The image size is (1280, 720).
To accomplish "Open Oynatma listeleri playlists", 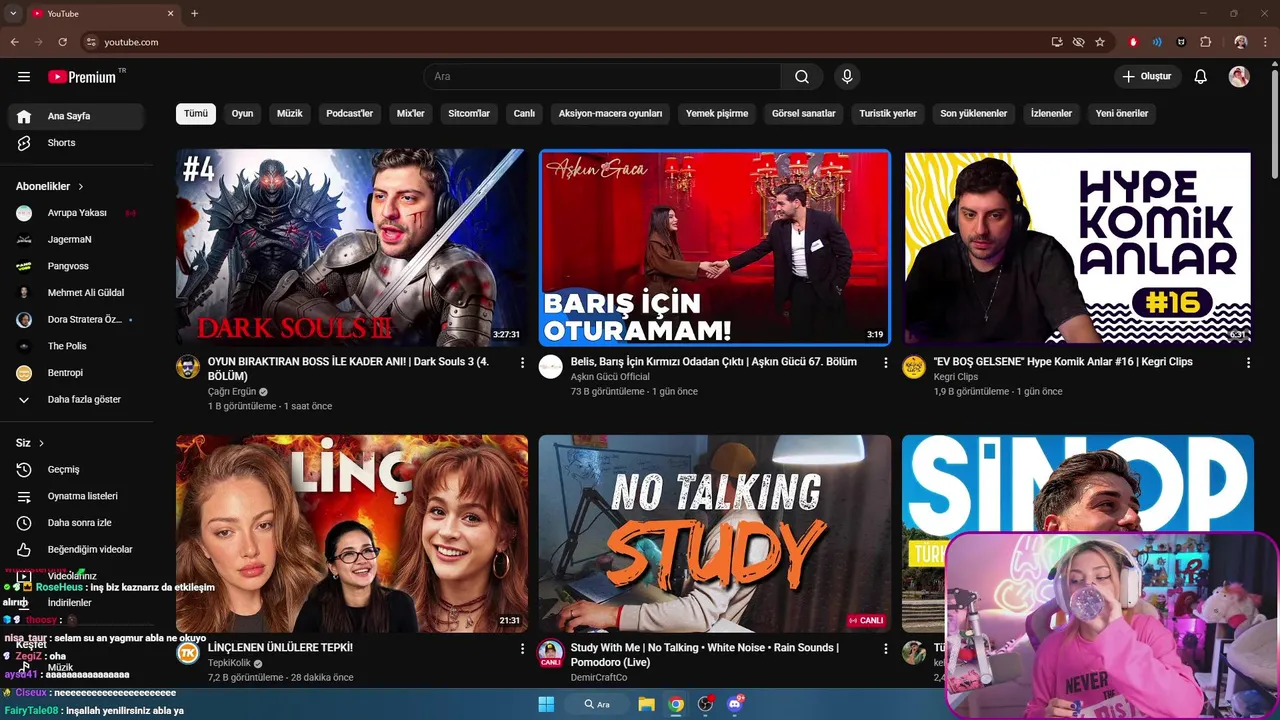I will pos(76,496).
